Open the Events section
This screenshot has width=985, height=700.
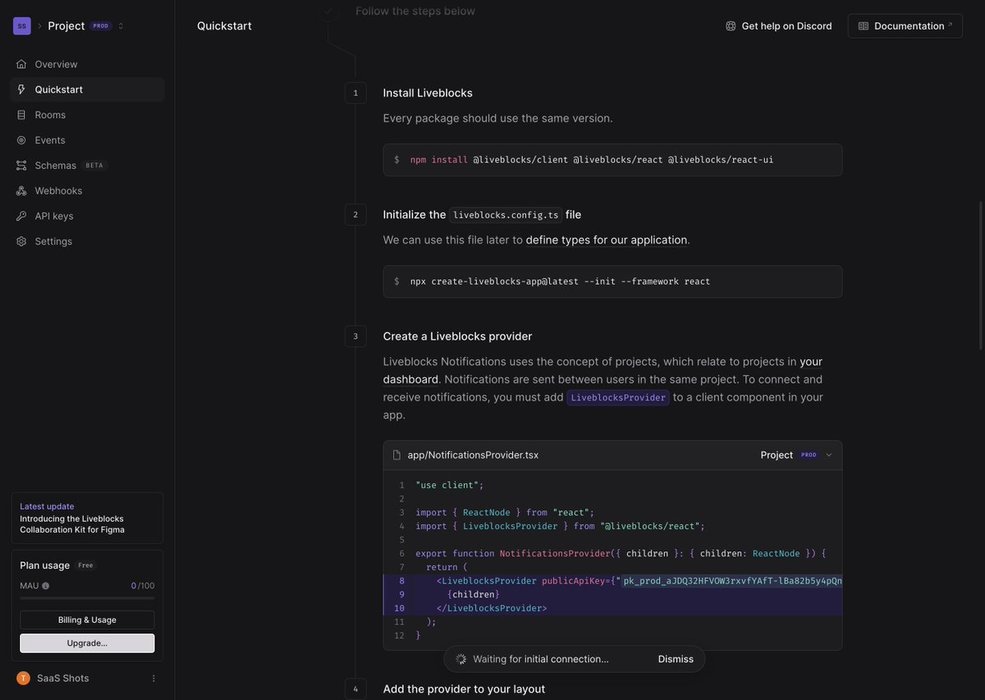(x=87, y=140)
